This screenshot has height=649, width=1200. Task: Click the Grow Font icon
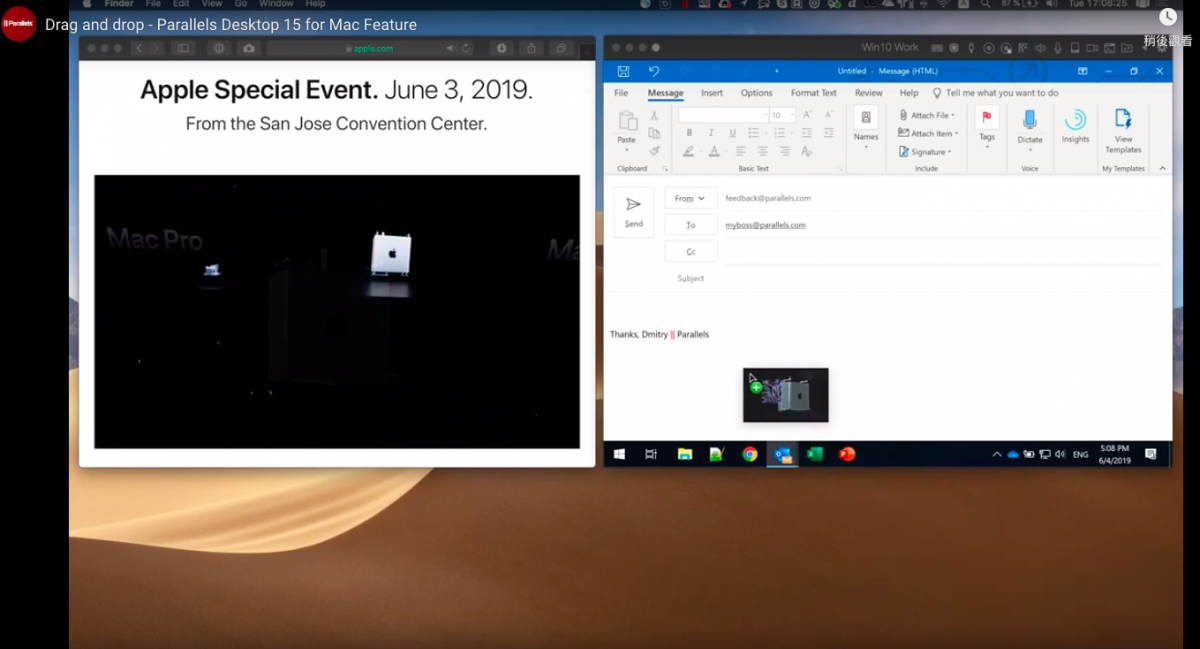(x=808, y=115)
